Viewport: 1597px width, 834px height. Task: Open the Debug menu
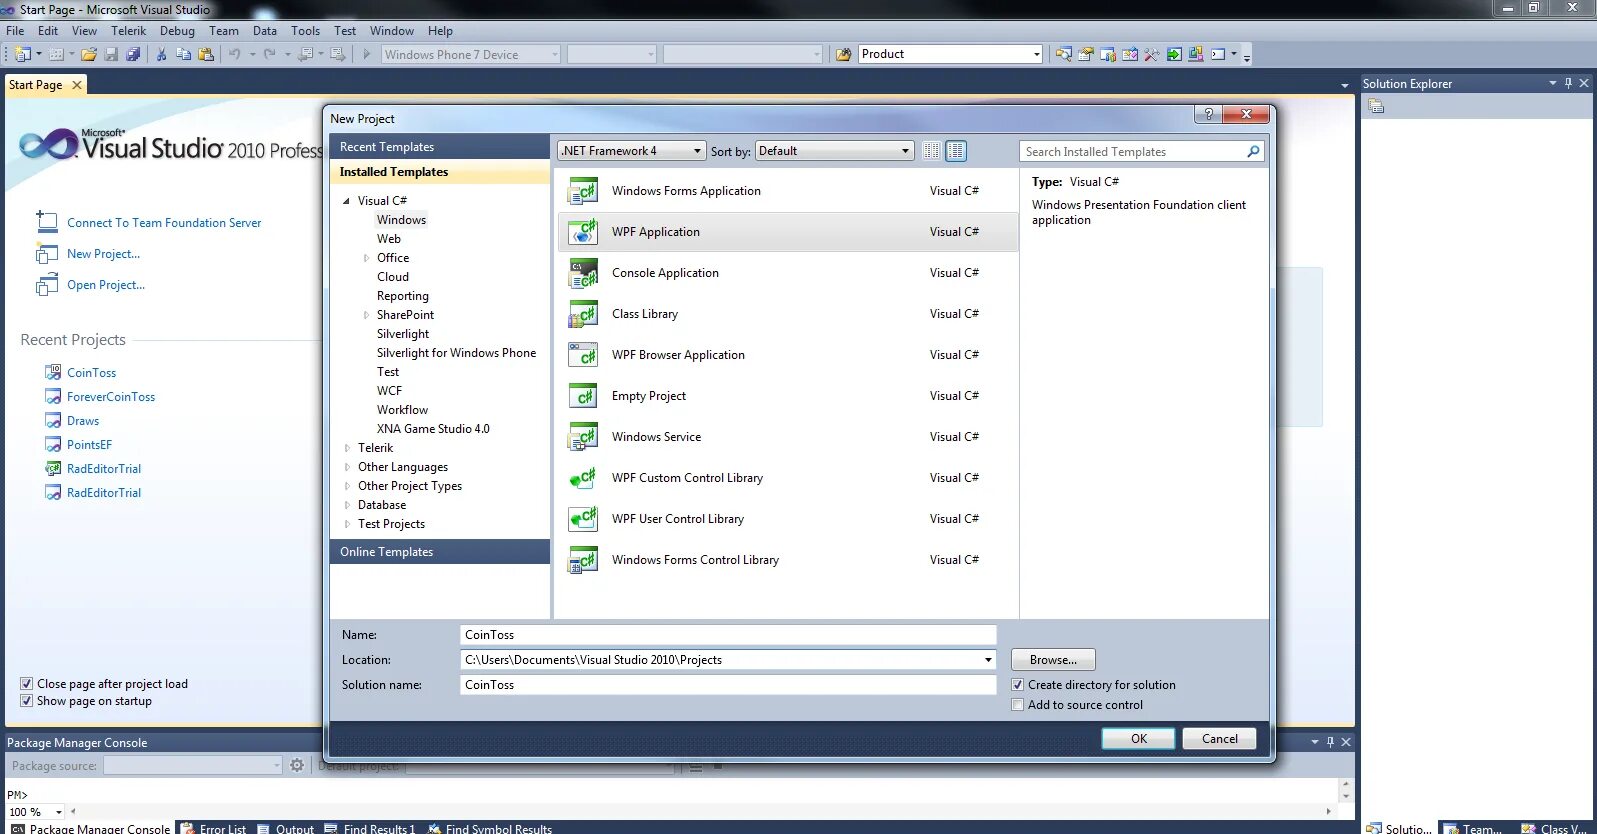[x=177, y=31]
